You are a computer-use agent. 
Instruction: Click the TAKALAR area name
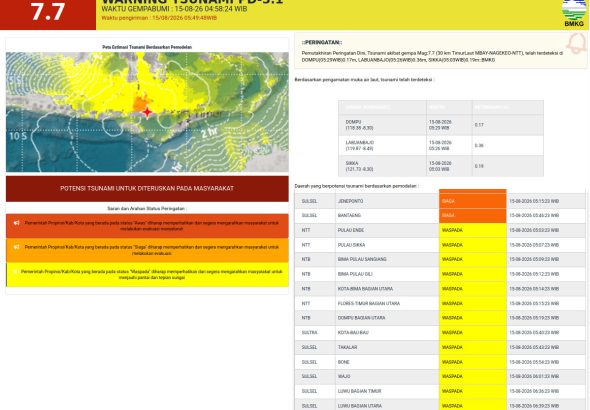[x=347, y=347]
